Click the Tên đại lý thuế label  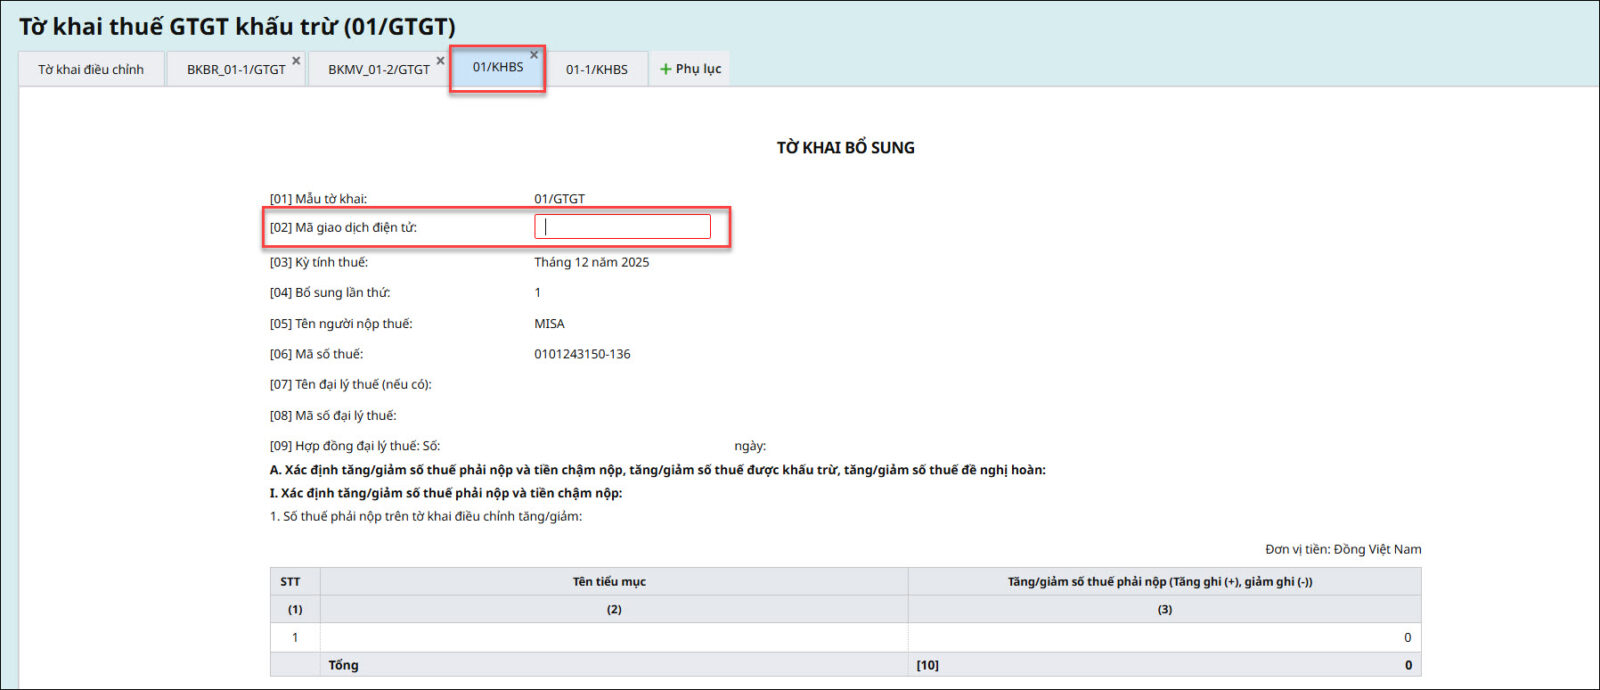350,385
